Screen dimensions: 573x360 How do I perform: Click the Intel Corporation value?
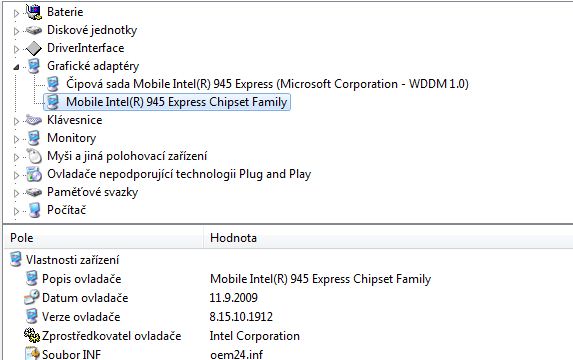(255, 336)
